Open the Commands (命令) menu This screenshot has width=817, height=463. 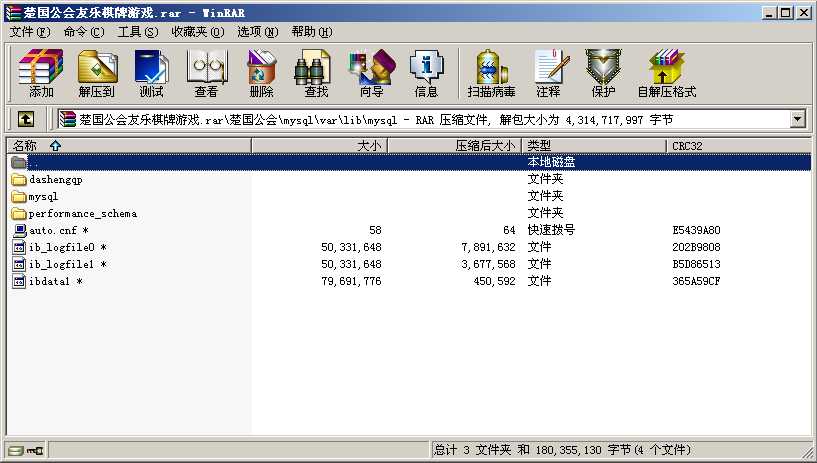click(84, 32)
